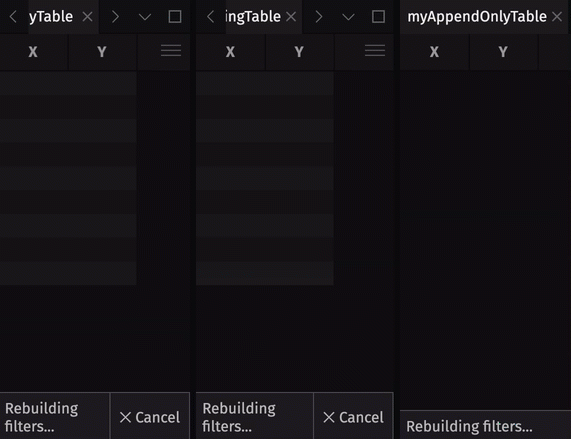
Task: Select the tab ending in yTable
Action: (x=51, y=16)
